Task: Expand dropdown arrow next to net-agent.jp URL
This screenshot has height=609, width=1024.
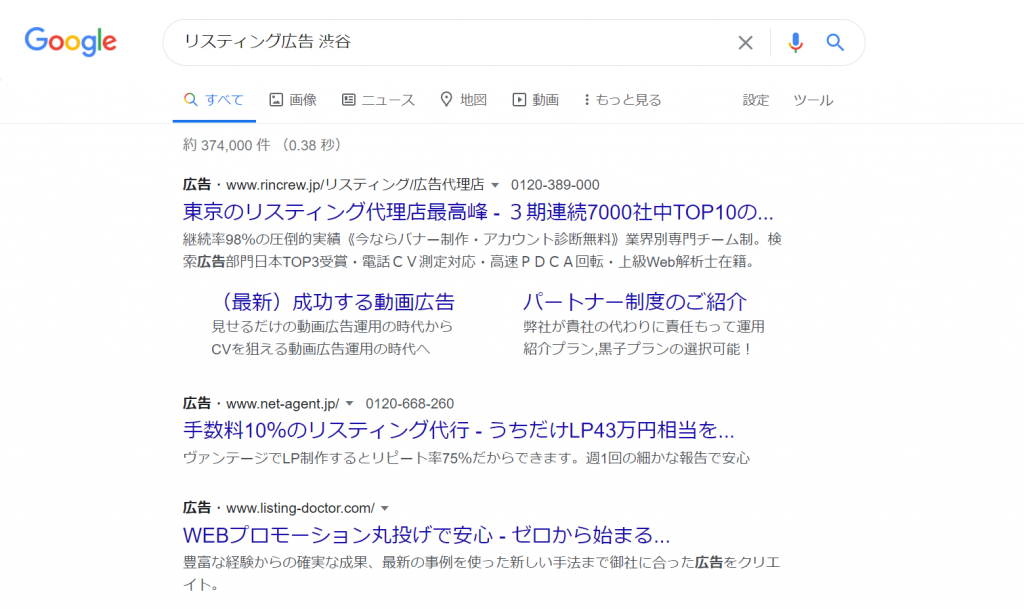Action: 349,404
